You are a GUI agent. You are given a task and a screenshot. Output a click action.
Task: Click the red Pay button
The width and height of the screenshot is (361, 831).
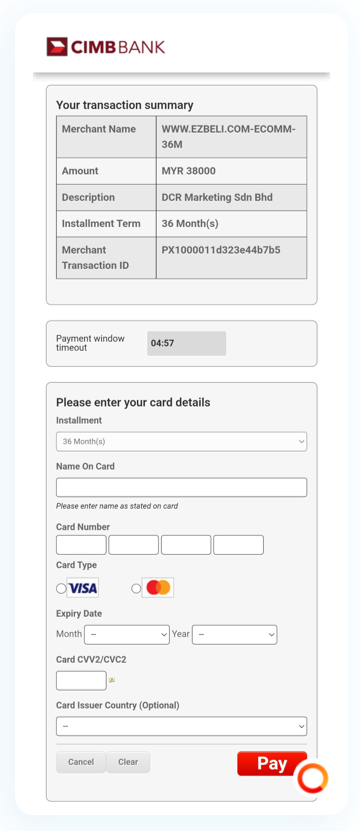(x=272, y=763)
